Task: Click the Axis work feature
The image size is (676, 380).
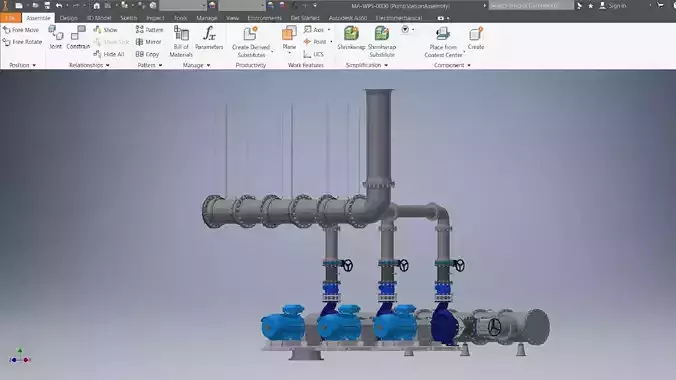Action: pos(314,30)
